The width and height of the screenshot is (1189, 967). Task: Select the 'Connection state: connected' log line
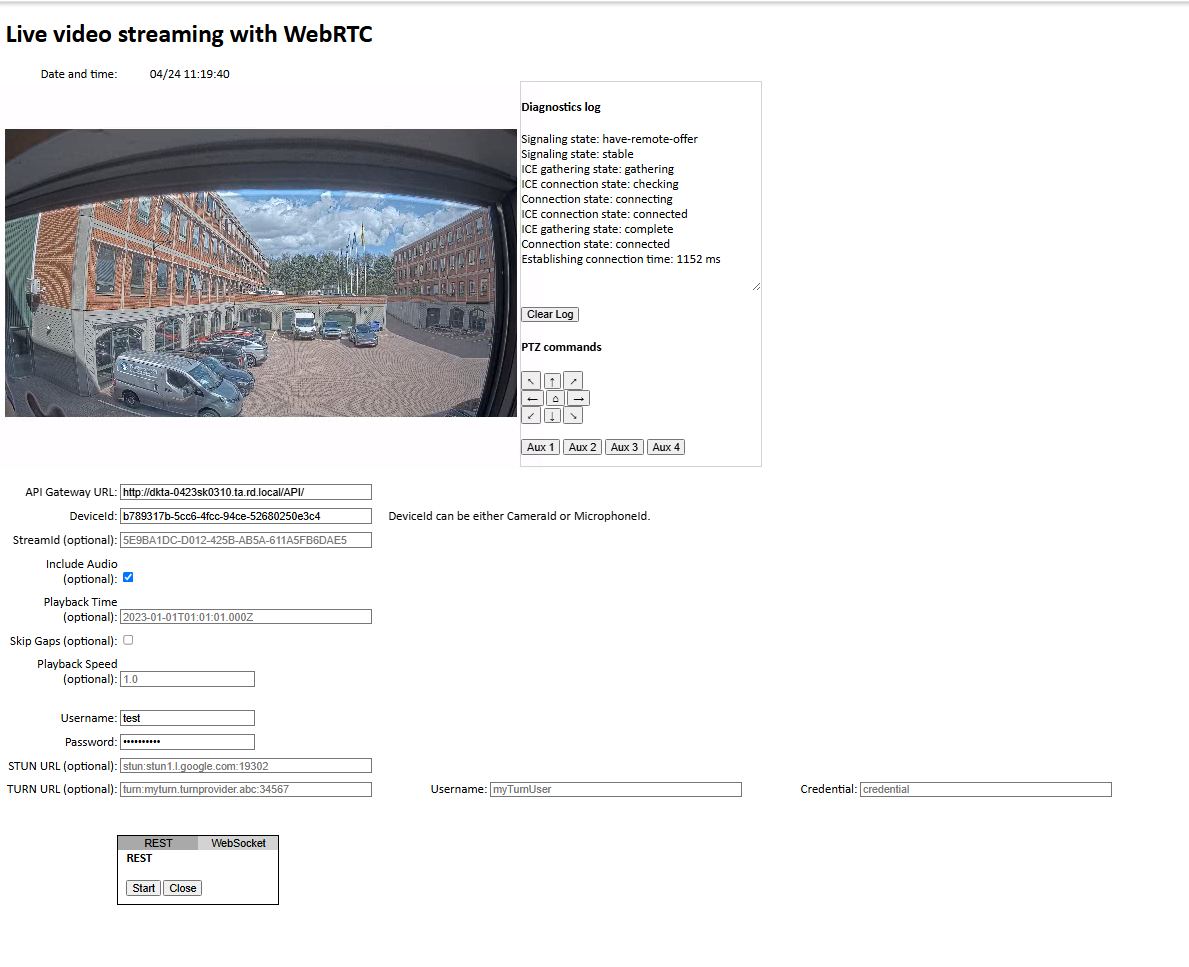595,244
